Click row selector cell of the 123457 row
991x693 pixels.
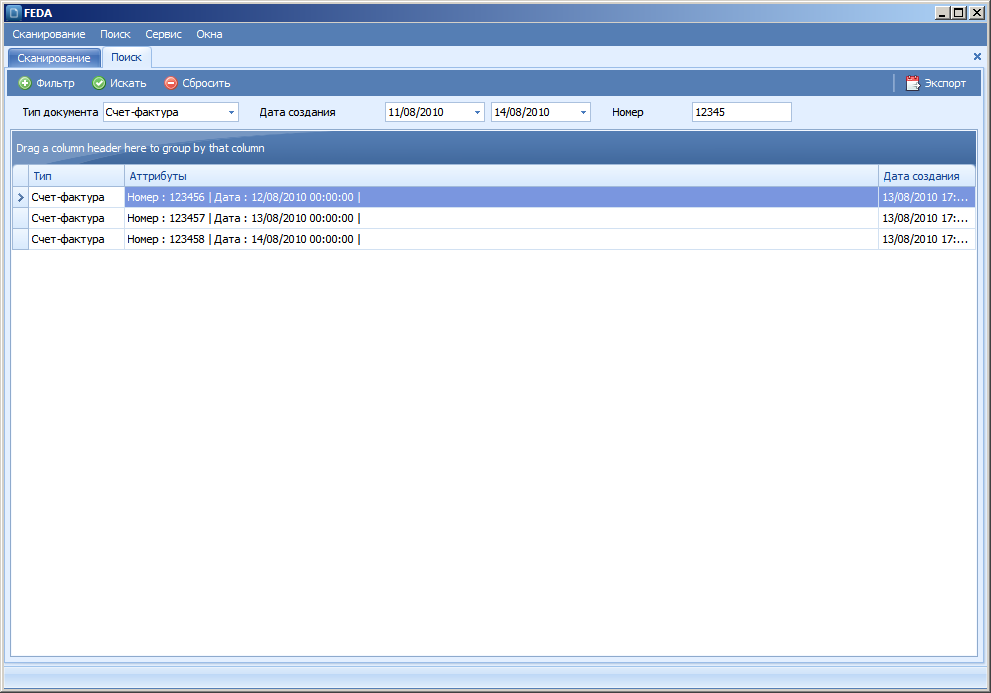coord(20,218)
